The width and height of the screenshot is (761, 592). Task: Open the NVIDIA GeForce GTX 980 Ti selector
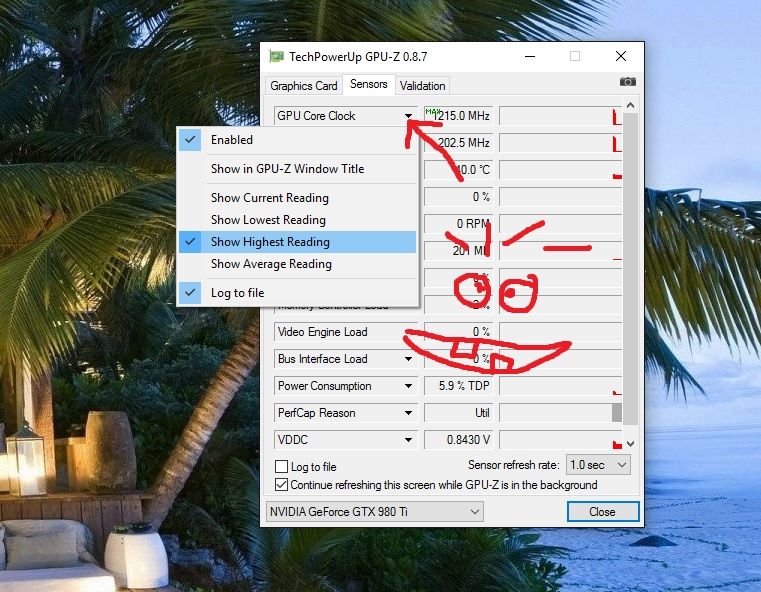375,511
